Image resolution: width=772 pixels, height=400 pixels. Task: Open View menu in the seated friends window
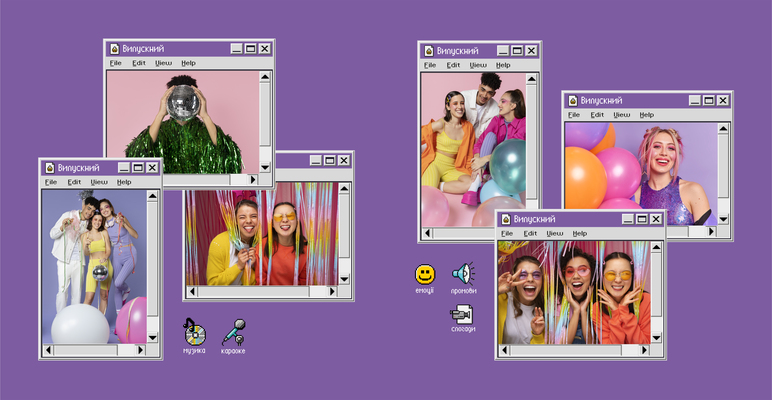(479, 65)
